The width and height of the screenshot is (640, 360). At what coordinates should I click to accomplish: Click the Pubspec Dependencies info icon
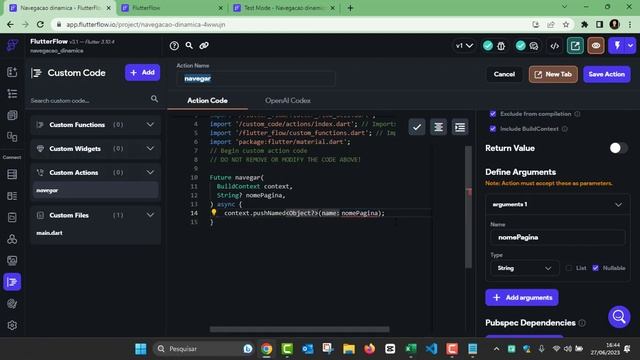(x=582, y=323)
